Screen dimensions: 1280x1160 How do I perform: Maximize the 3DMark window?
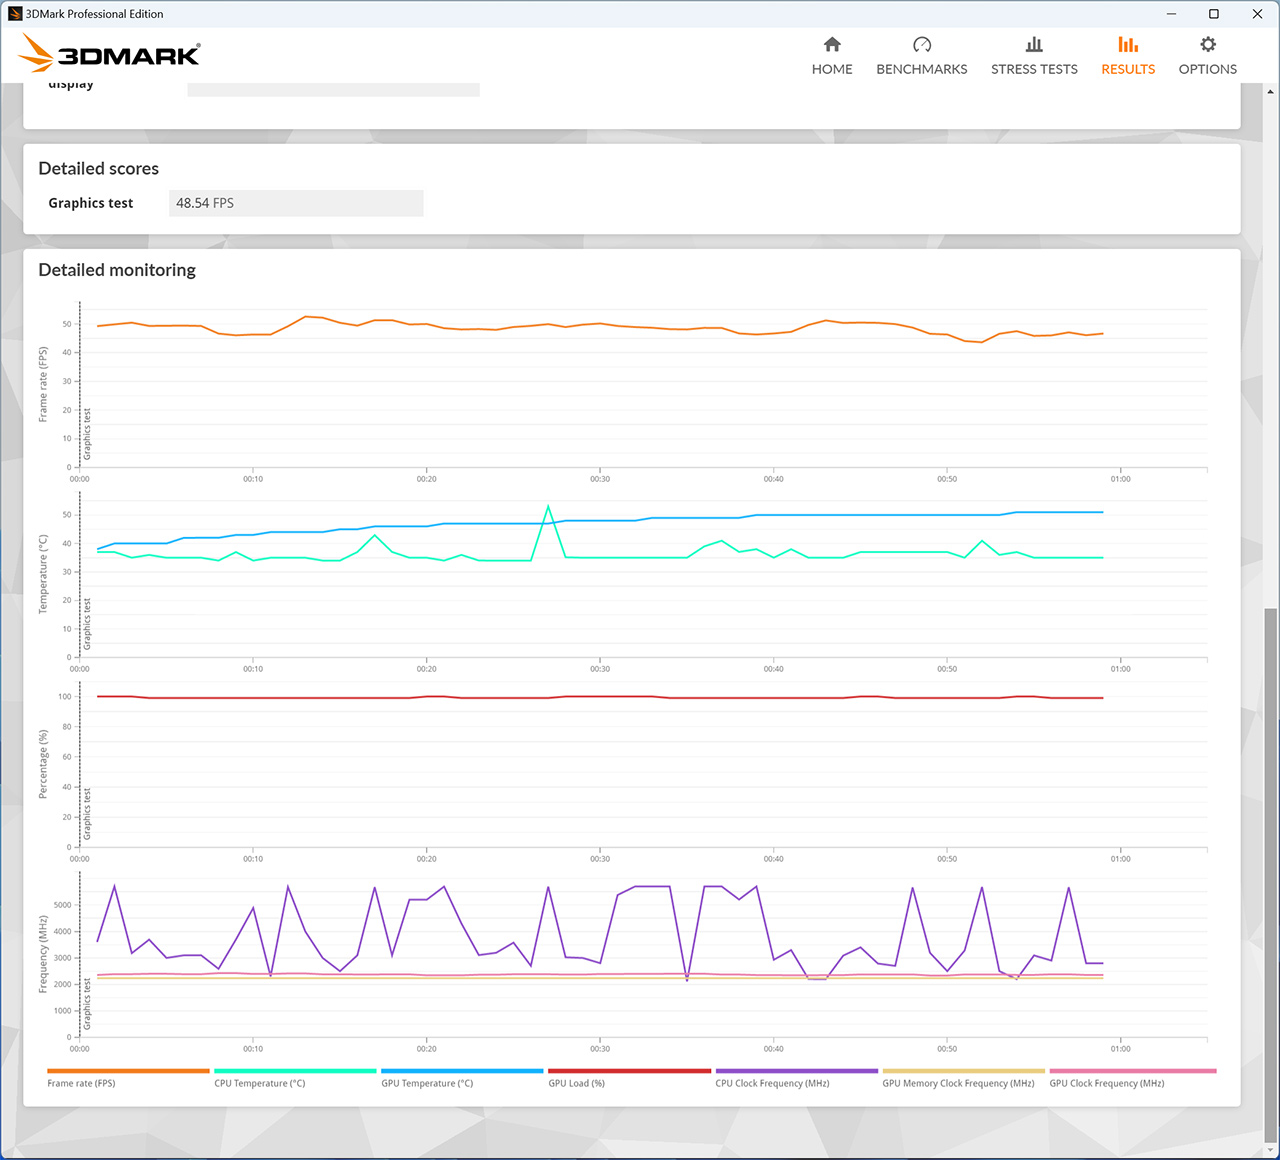pos(1214,14)
